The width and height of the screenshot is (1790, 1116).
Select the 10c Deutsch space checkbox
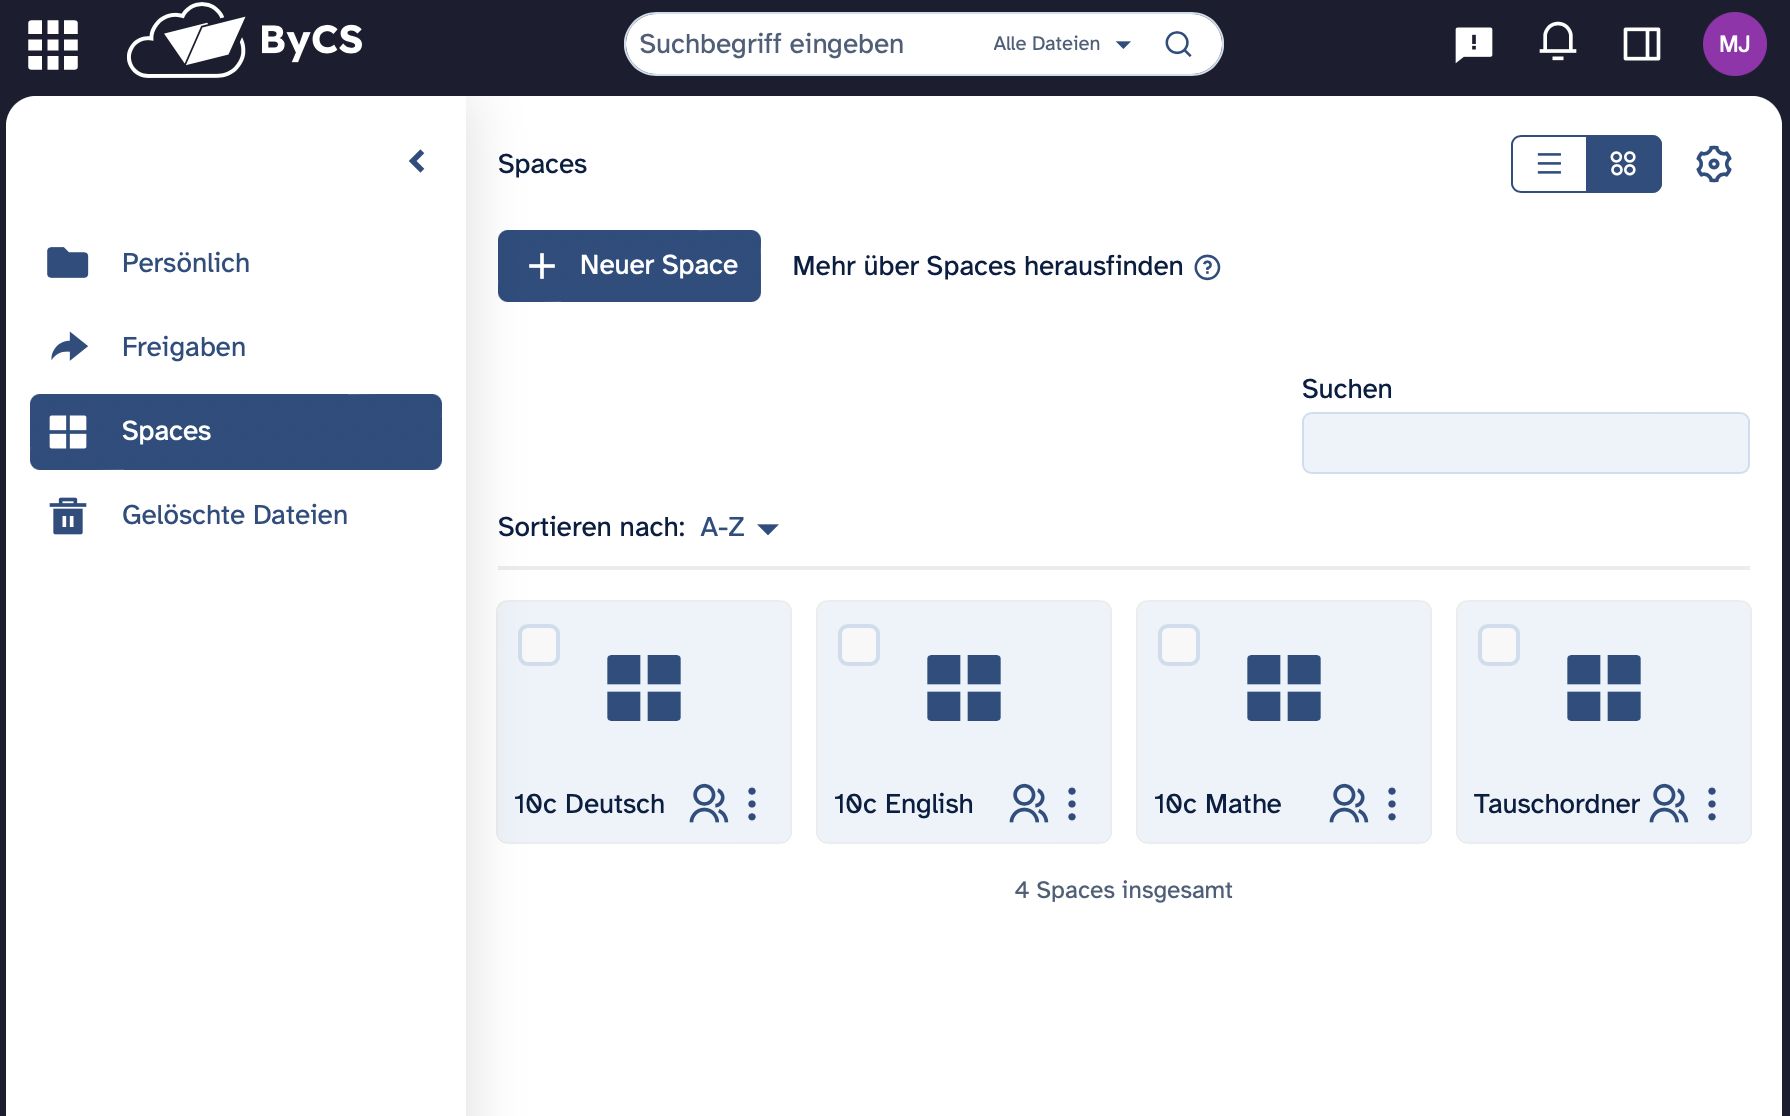coord(539,645)
